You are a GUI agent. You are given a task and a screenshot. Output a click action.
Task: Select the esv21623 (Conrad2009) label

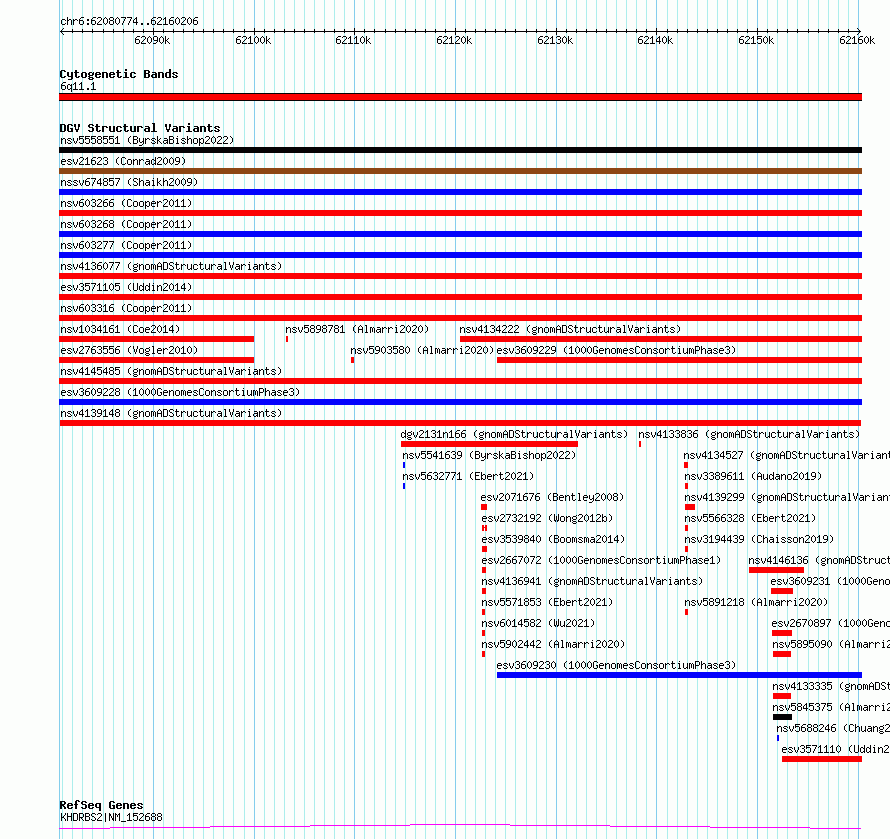click(123, 161)
